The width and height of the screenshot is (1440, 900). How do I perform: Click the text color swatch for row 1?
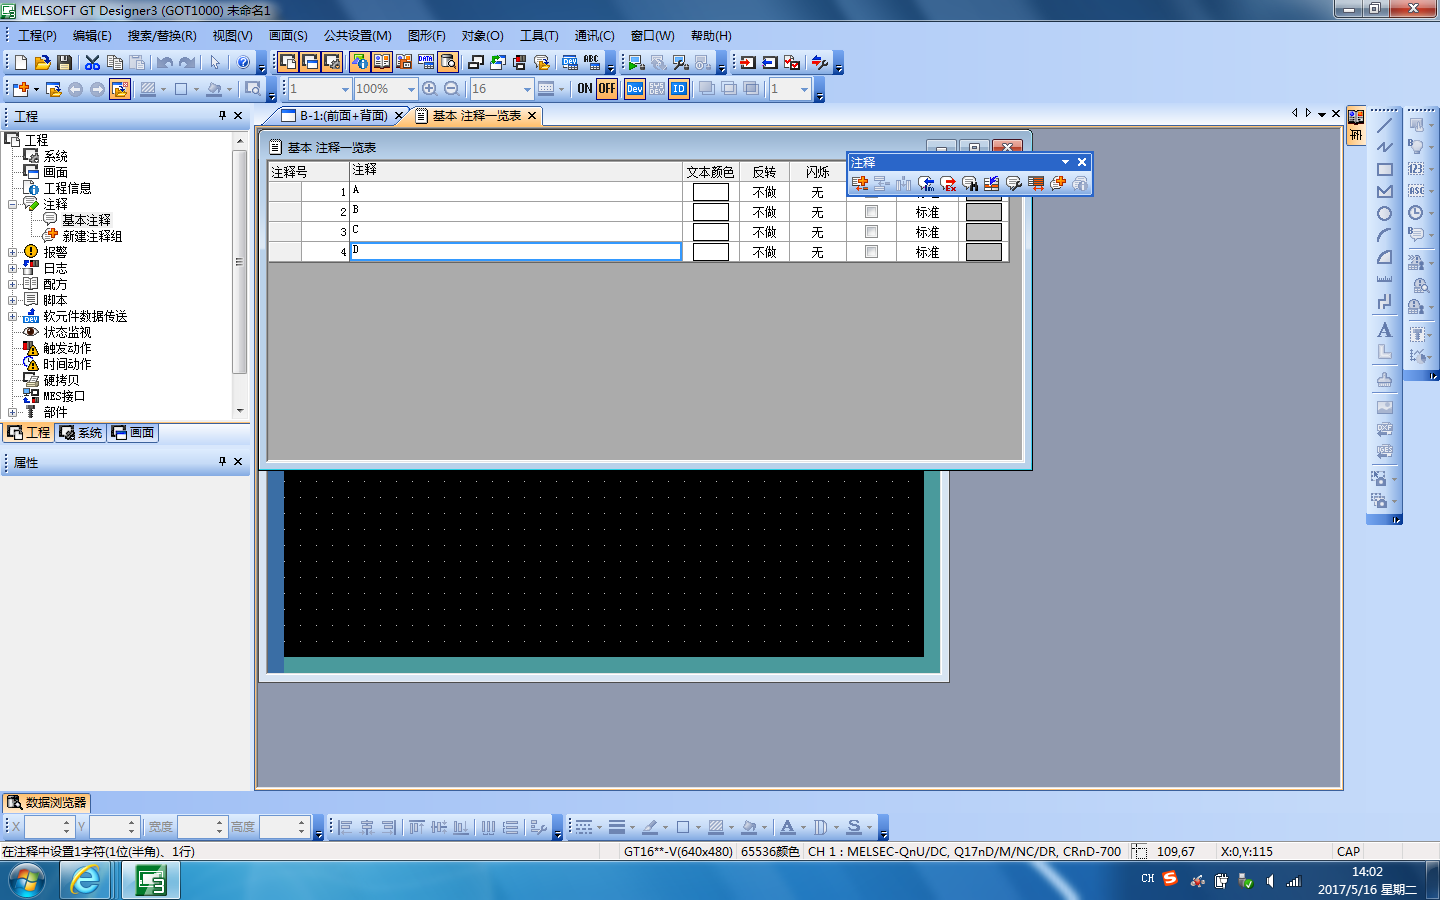point(710,192)
